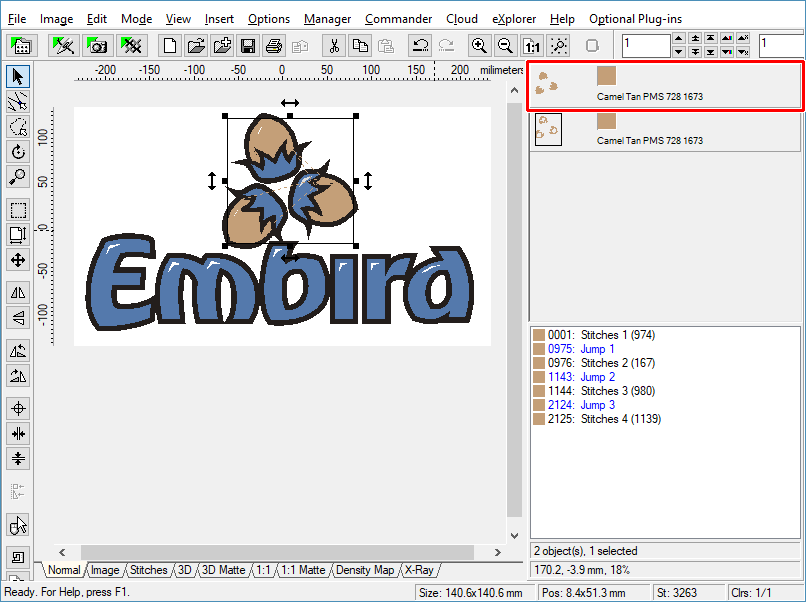Click the green-flag camera toolbar icon
Viewport: 806px width, 602px height.
[x=97, y=46]
